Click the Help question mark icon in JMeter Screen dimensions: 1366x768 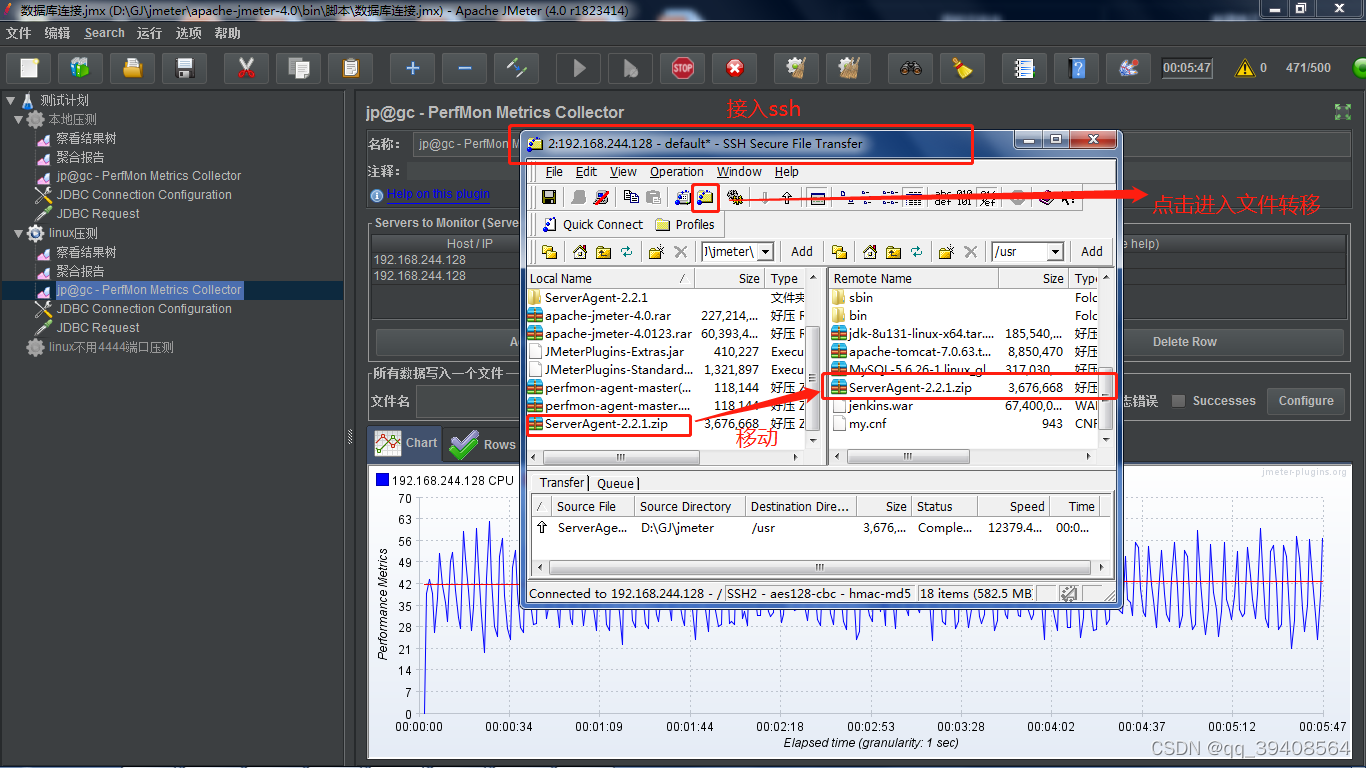coord(1076,68)
